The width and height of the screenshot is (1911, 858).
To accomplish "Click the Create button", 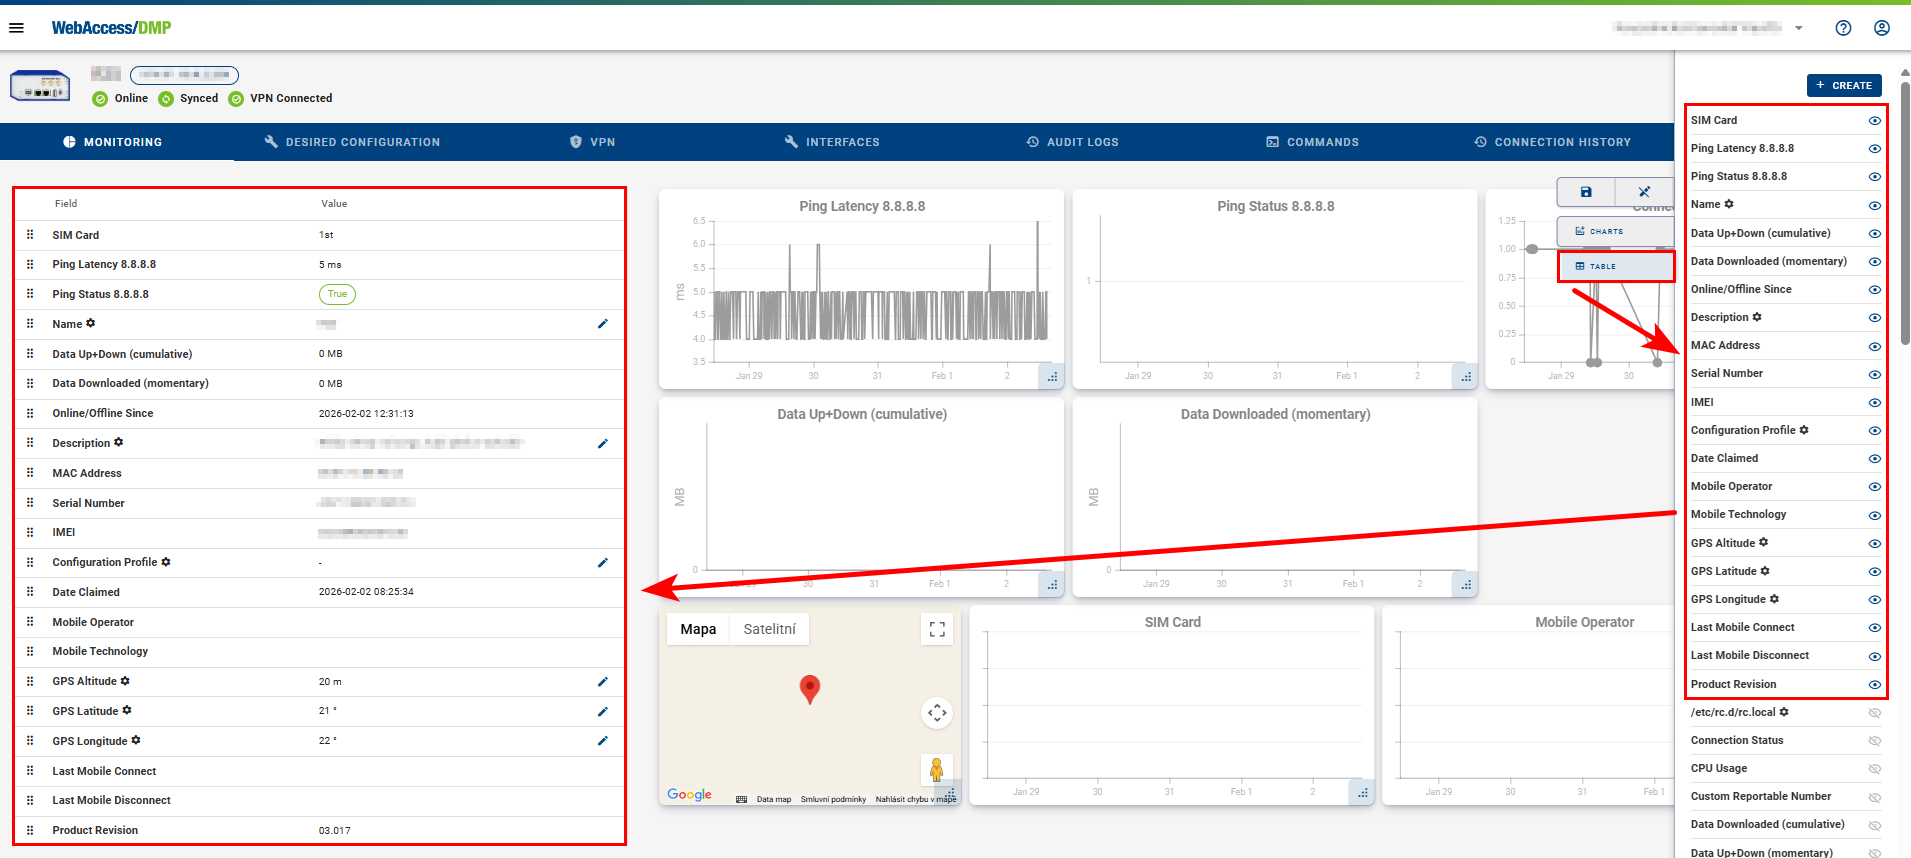I will 1843,86.
